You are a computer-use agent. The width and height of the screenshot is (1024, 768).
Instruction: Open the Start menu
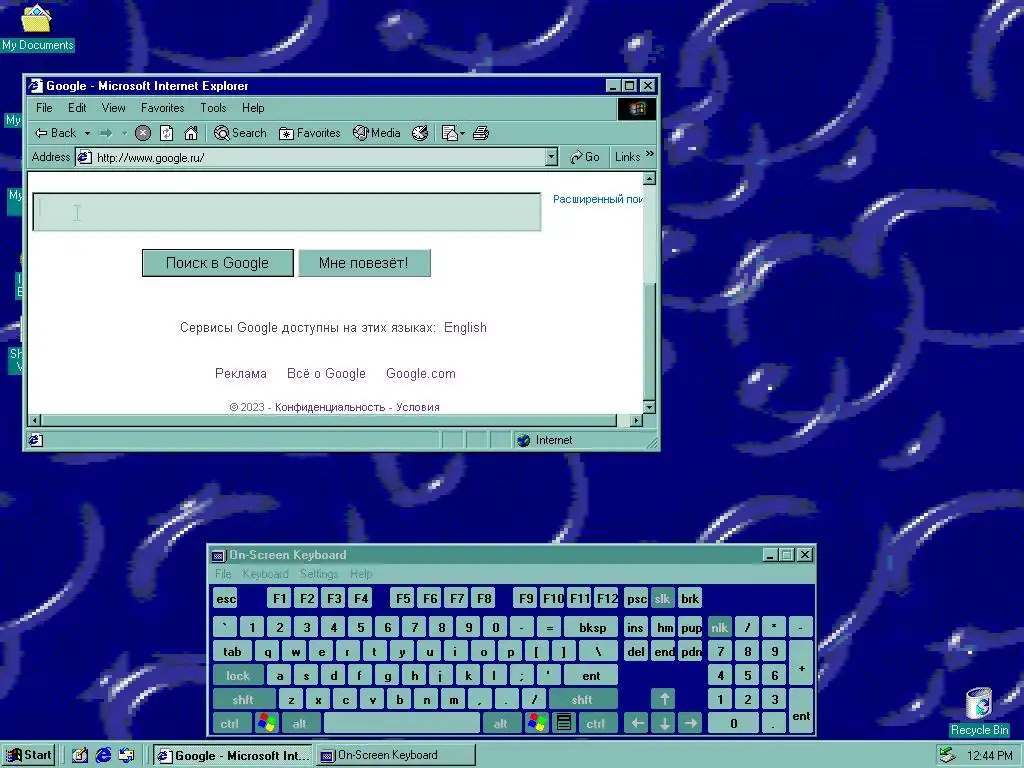(29, 755)
